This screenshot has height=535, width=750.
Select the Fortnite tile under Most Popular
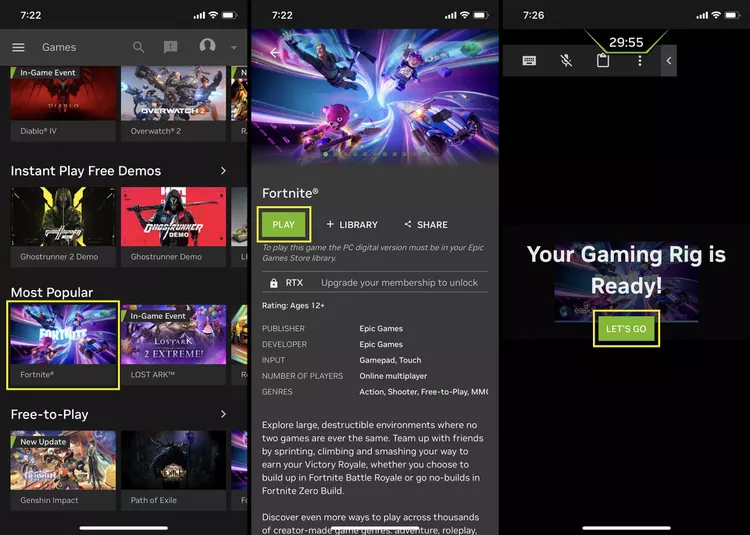[63, 345]
